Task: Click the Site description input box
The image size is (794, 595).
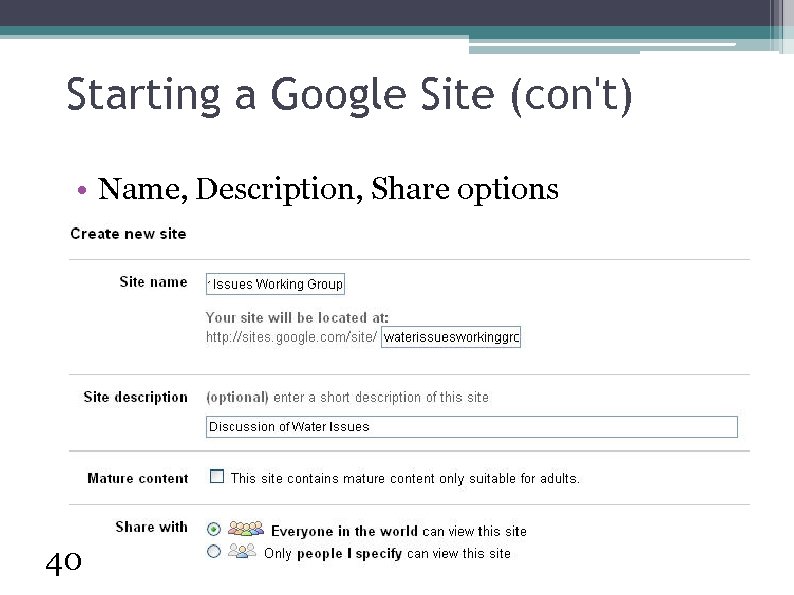Action: coord(471,427)
